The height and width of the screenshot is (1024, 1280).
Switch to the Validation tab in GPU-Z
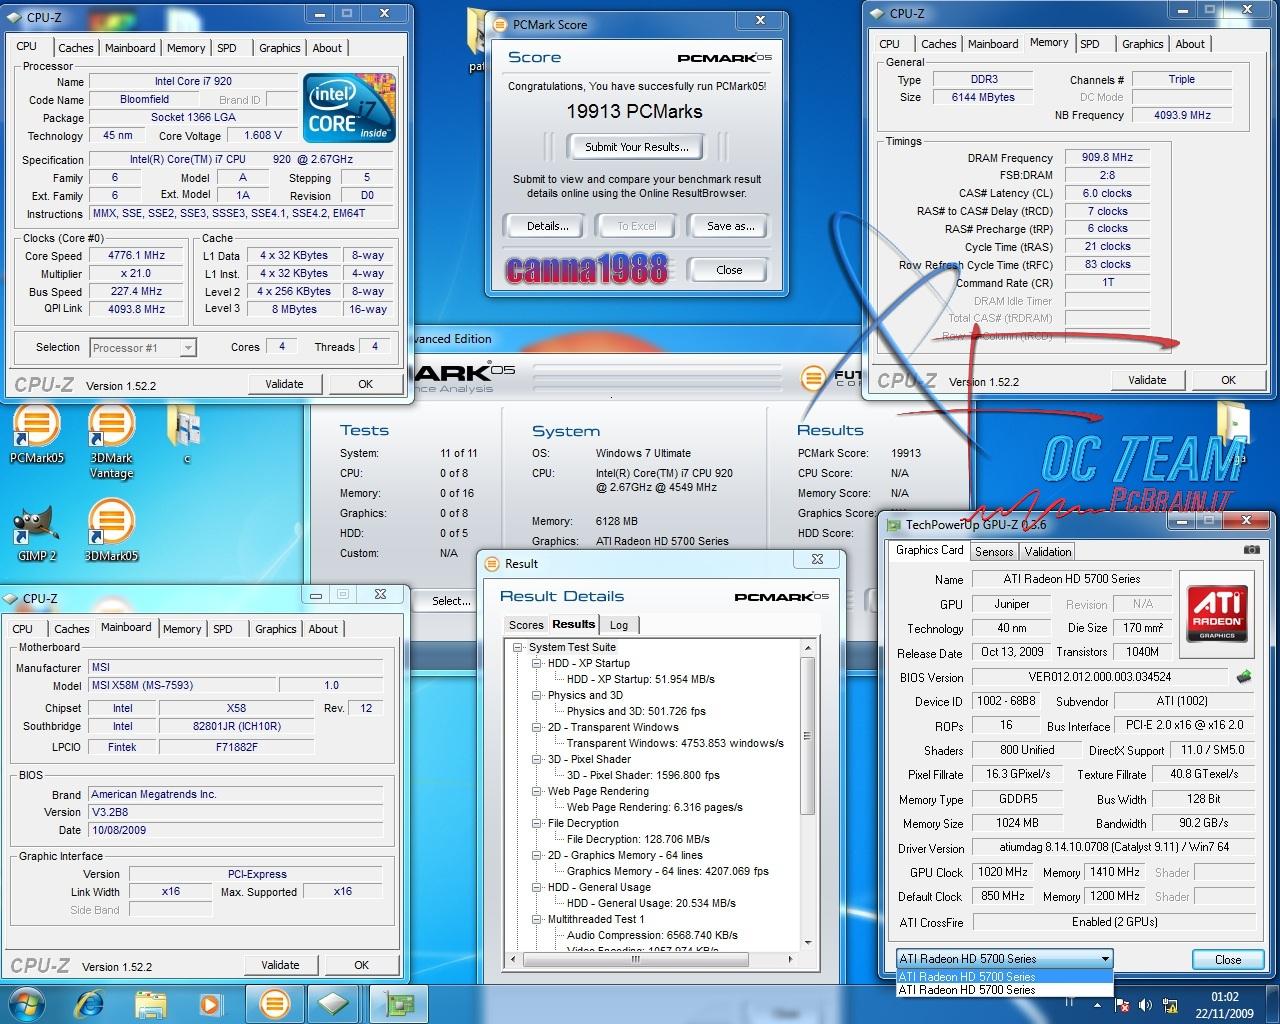pos(1048,551)
